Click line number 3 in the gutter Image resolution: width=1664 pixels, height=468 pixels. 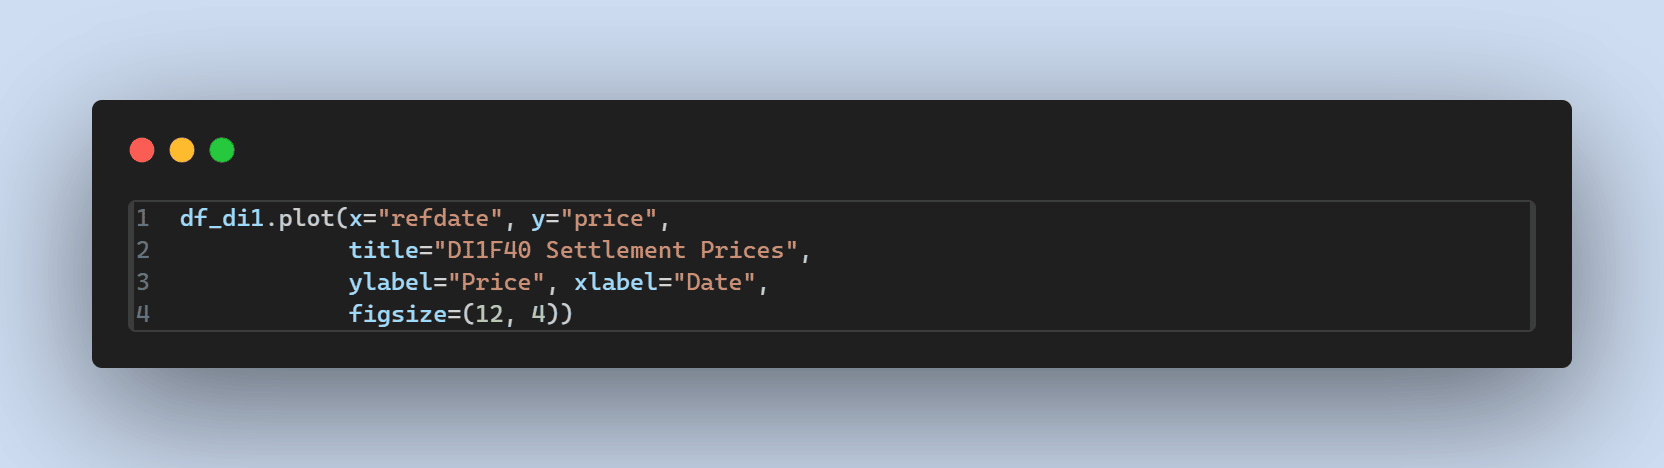pyautogui.click(x=143, y=282)
